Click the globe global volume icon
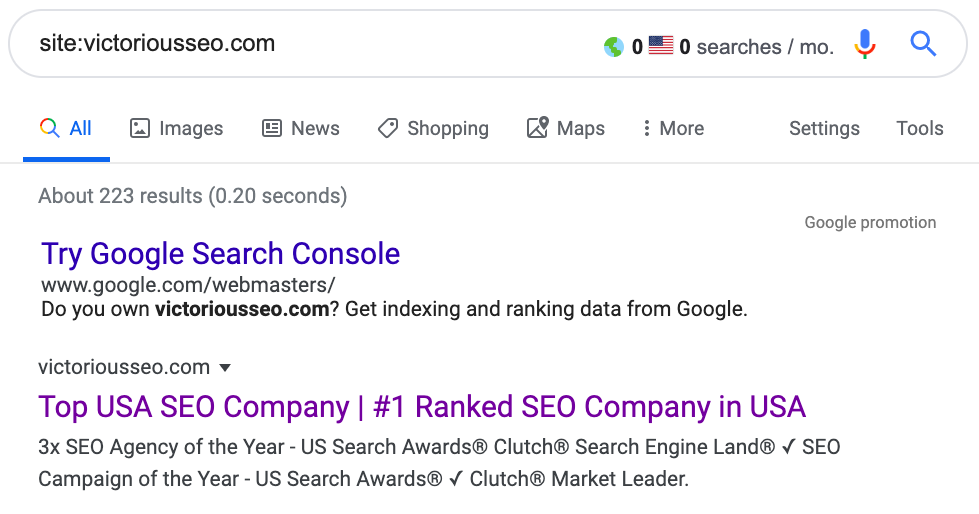The width and height of the screenshot is (979, 514). (x=614, y=46)
